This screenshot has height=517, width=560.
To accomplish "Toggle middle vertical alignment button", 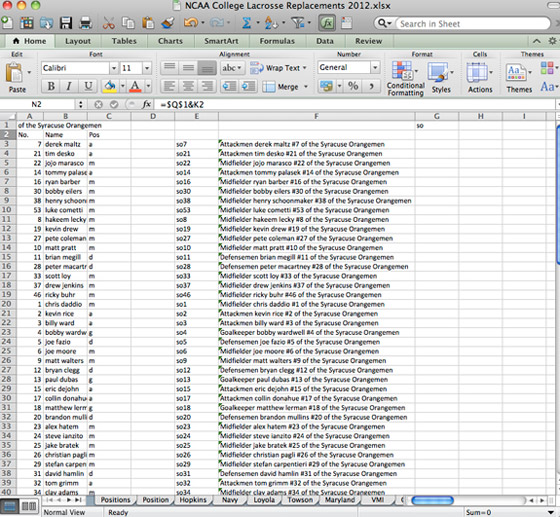I will pyautogui.click(x=188, y=67).
